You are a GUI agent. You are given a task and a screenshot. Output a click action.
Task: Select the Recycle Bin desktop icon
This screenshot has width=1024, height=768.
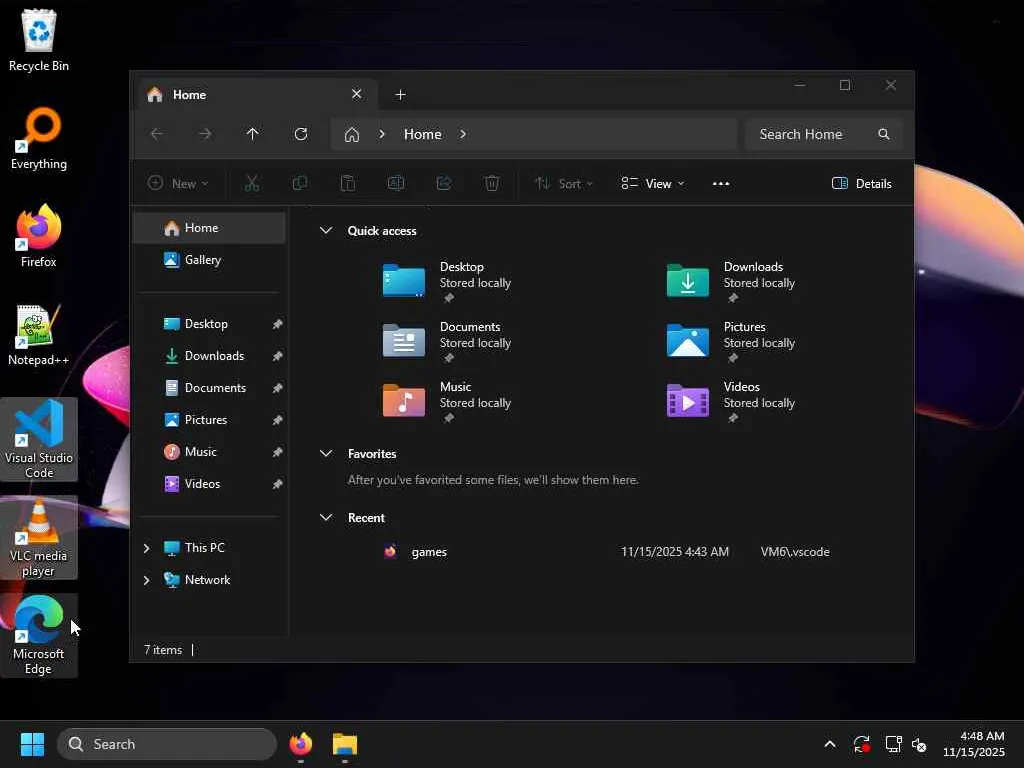39,40
